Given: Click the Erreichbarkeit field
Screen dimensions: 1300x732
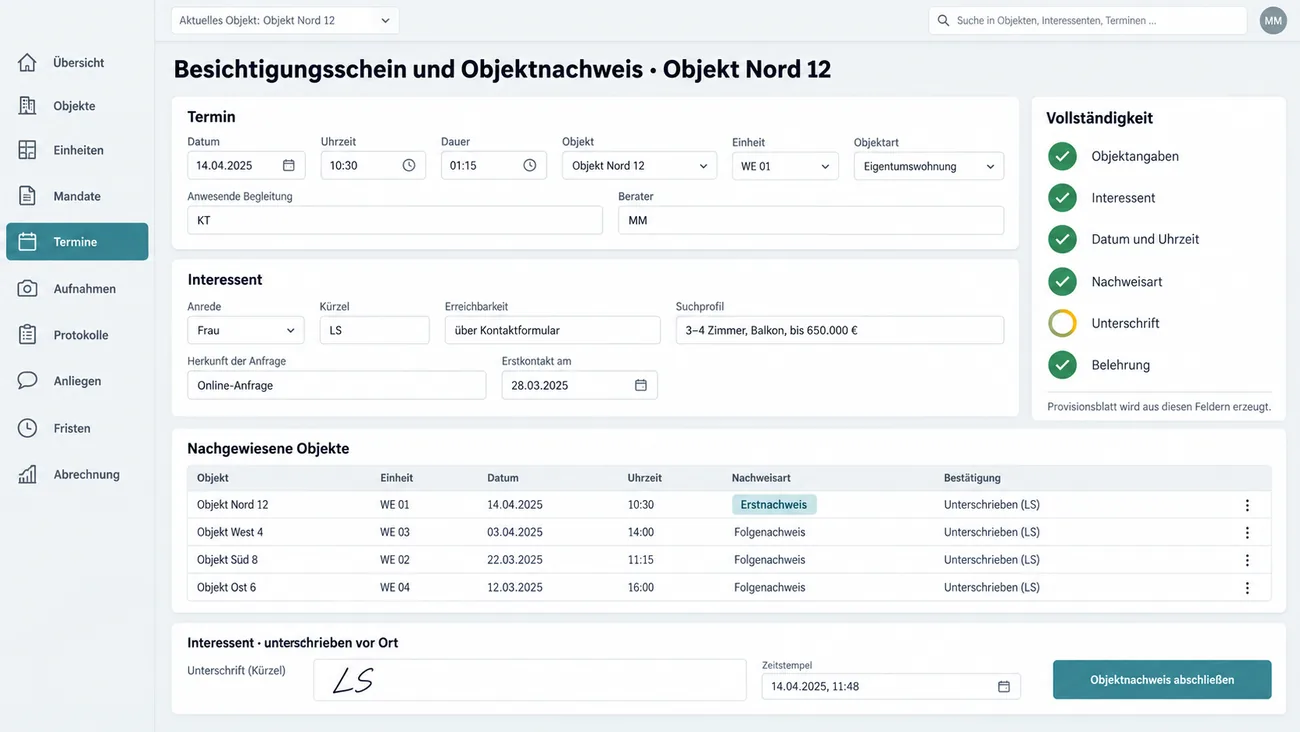Looking at the screenshot, I should click(553, 330).
